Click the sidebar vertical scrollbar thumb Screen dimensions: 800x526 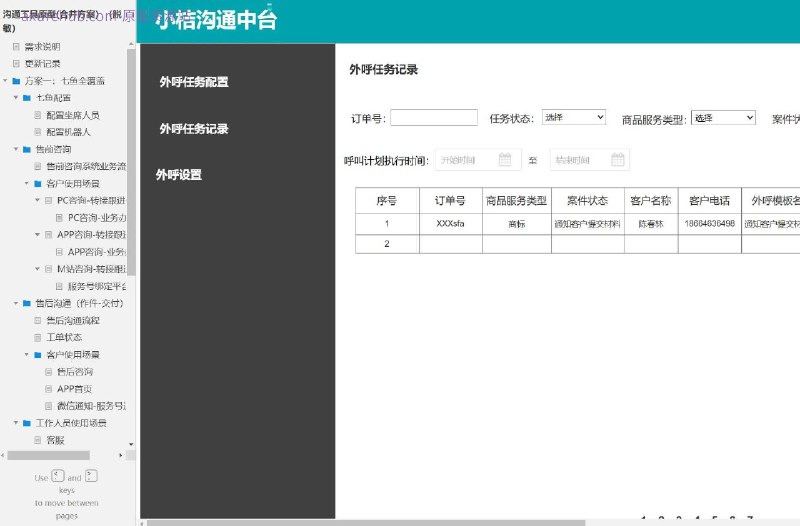(x=131, y=162)
